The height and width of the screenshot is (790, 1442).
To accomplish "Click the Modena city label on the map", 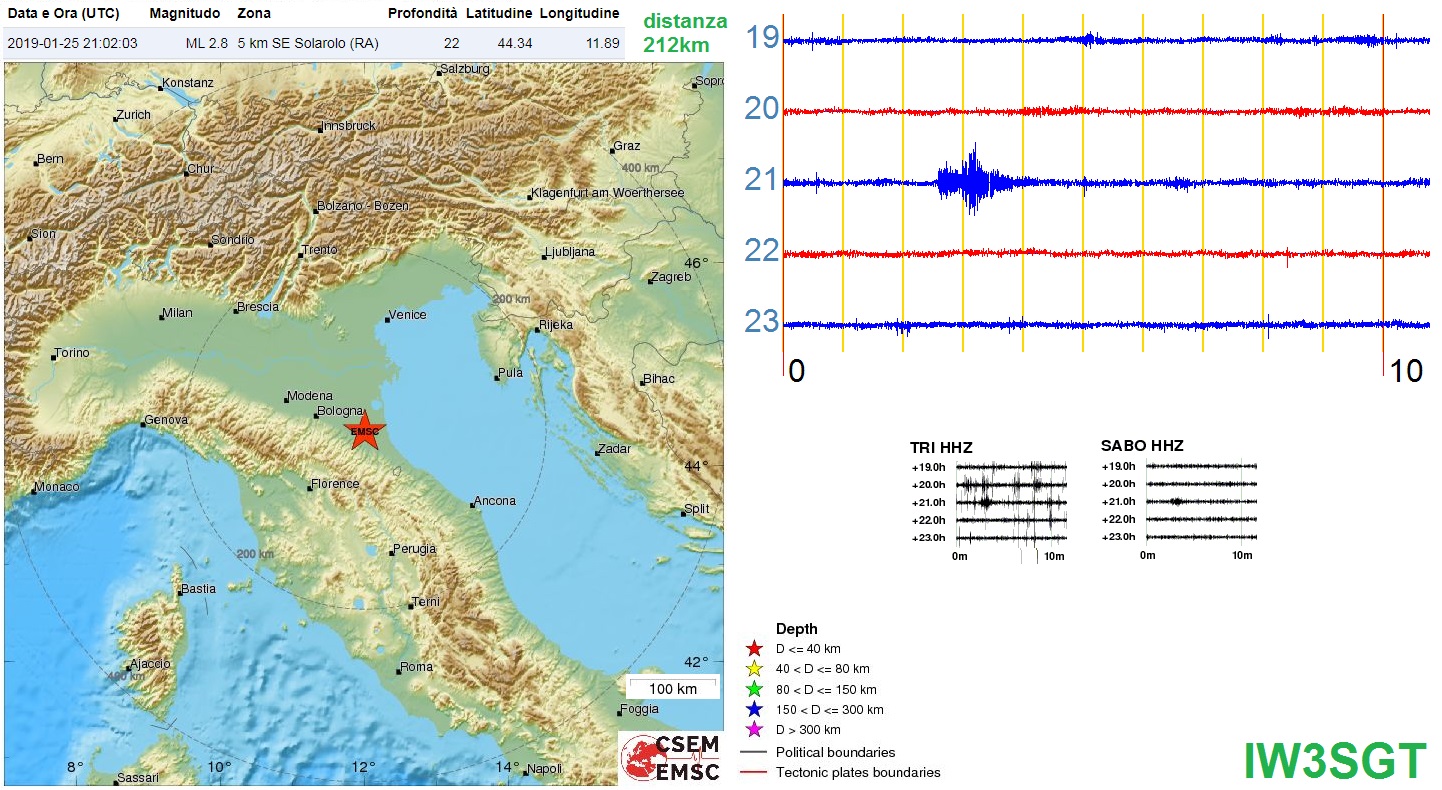I will tap(309, 396).
